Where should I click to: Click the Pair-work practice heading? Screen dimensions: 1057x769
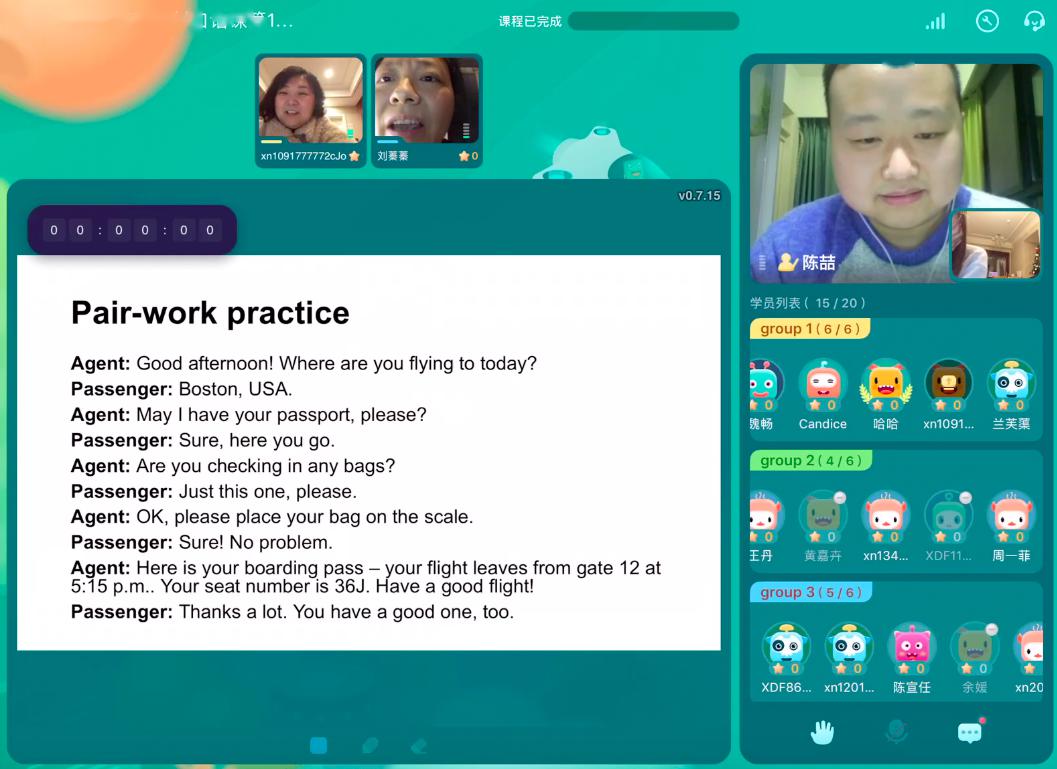(210, 313)
